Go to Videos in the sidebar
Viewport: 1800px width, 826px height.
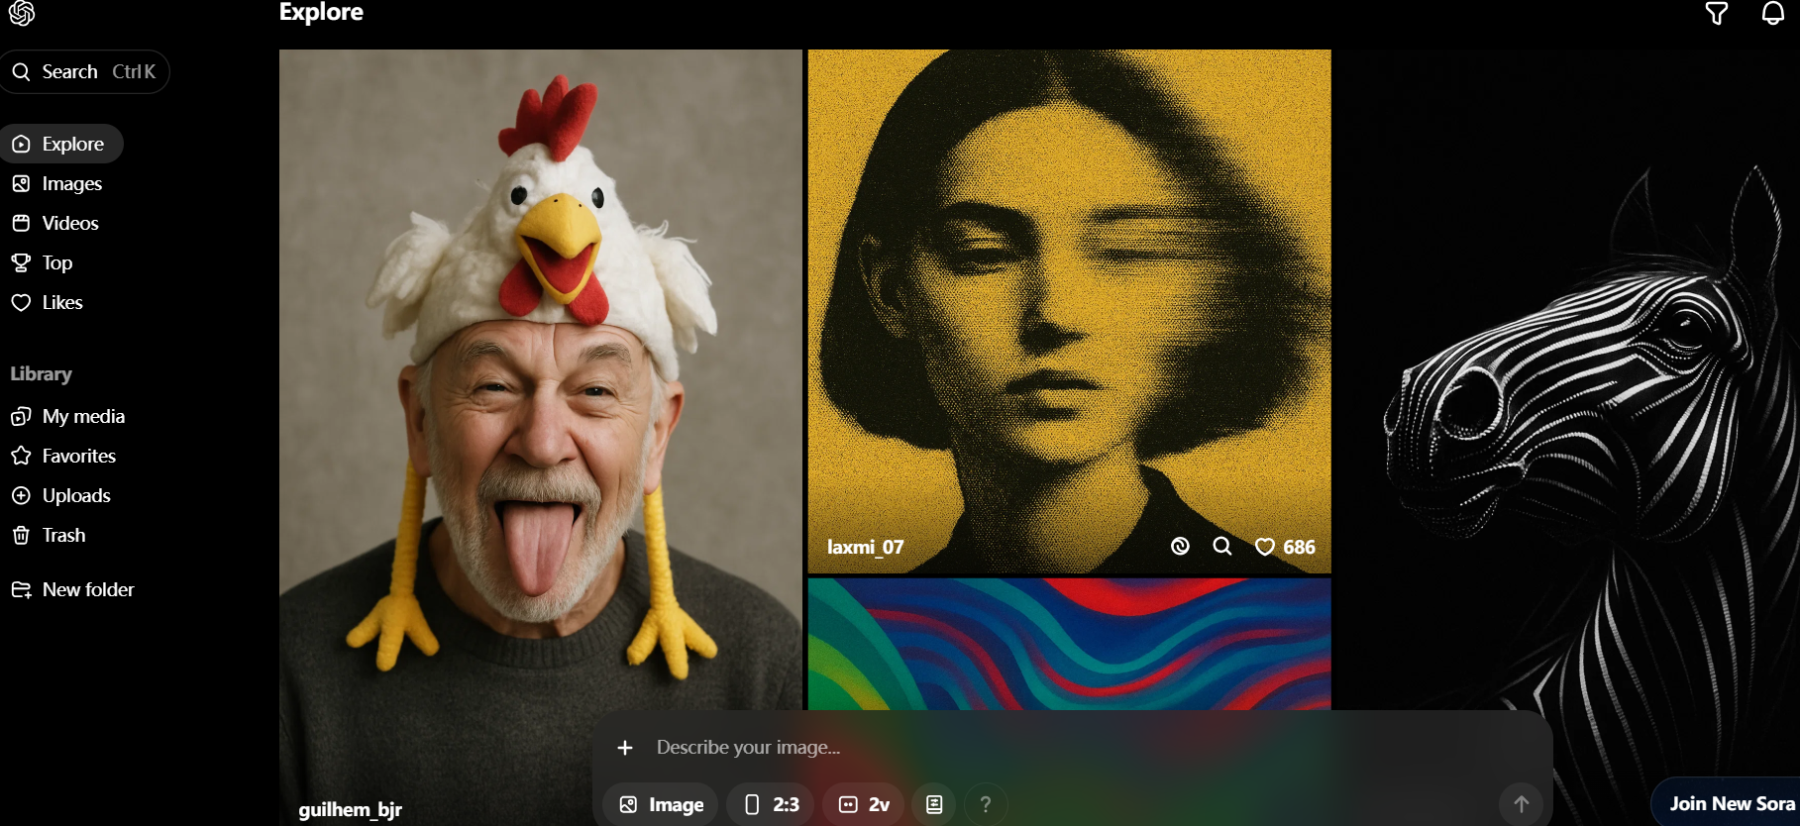[x=69, y=223]
